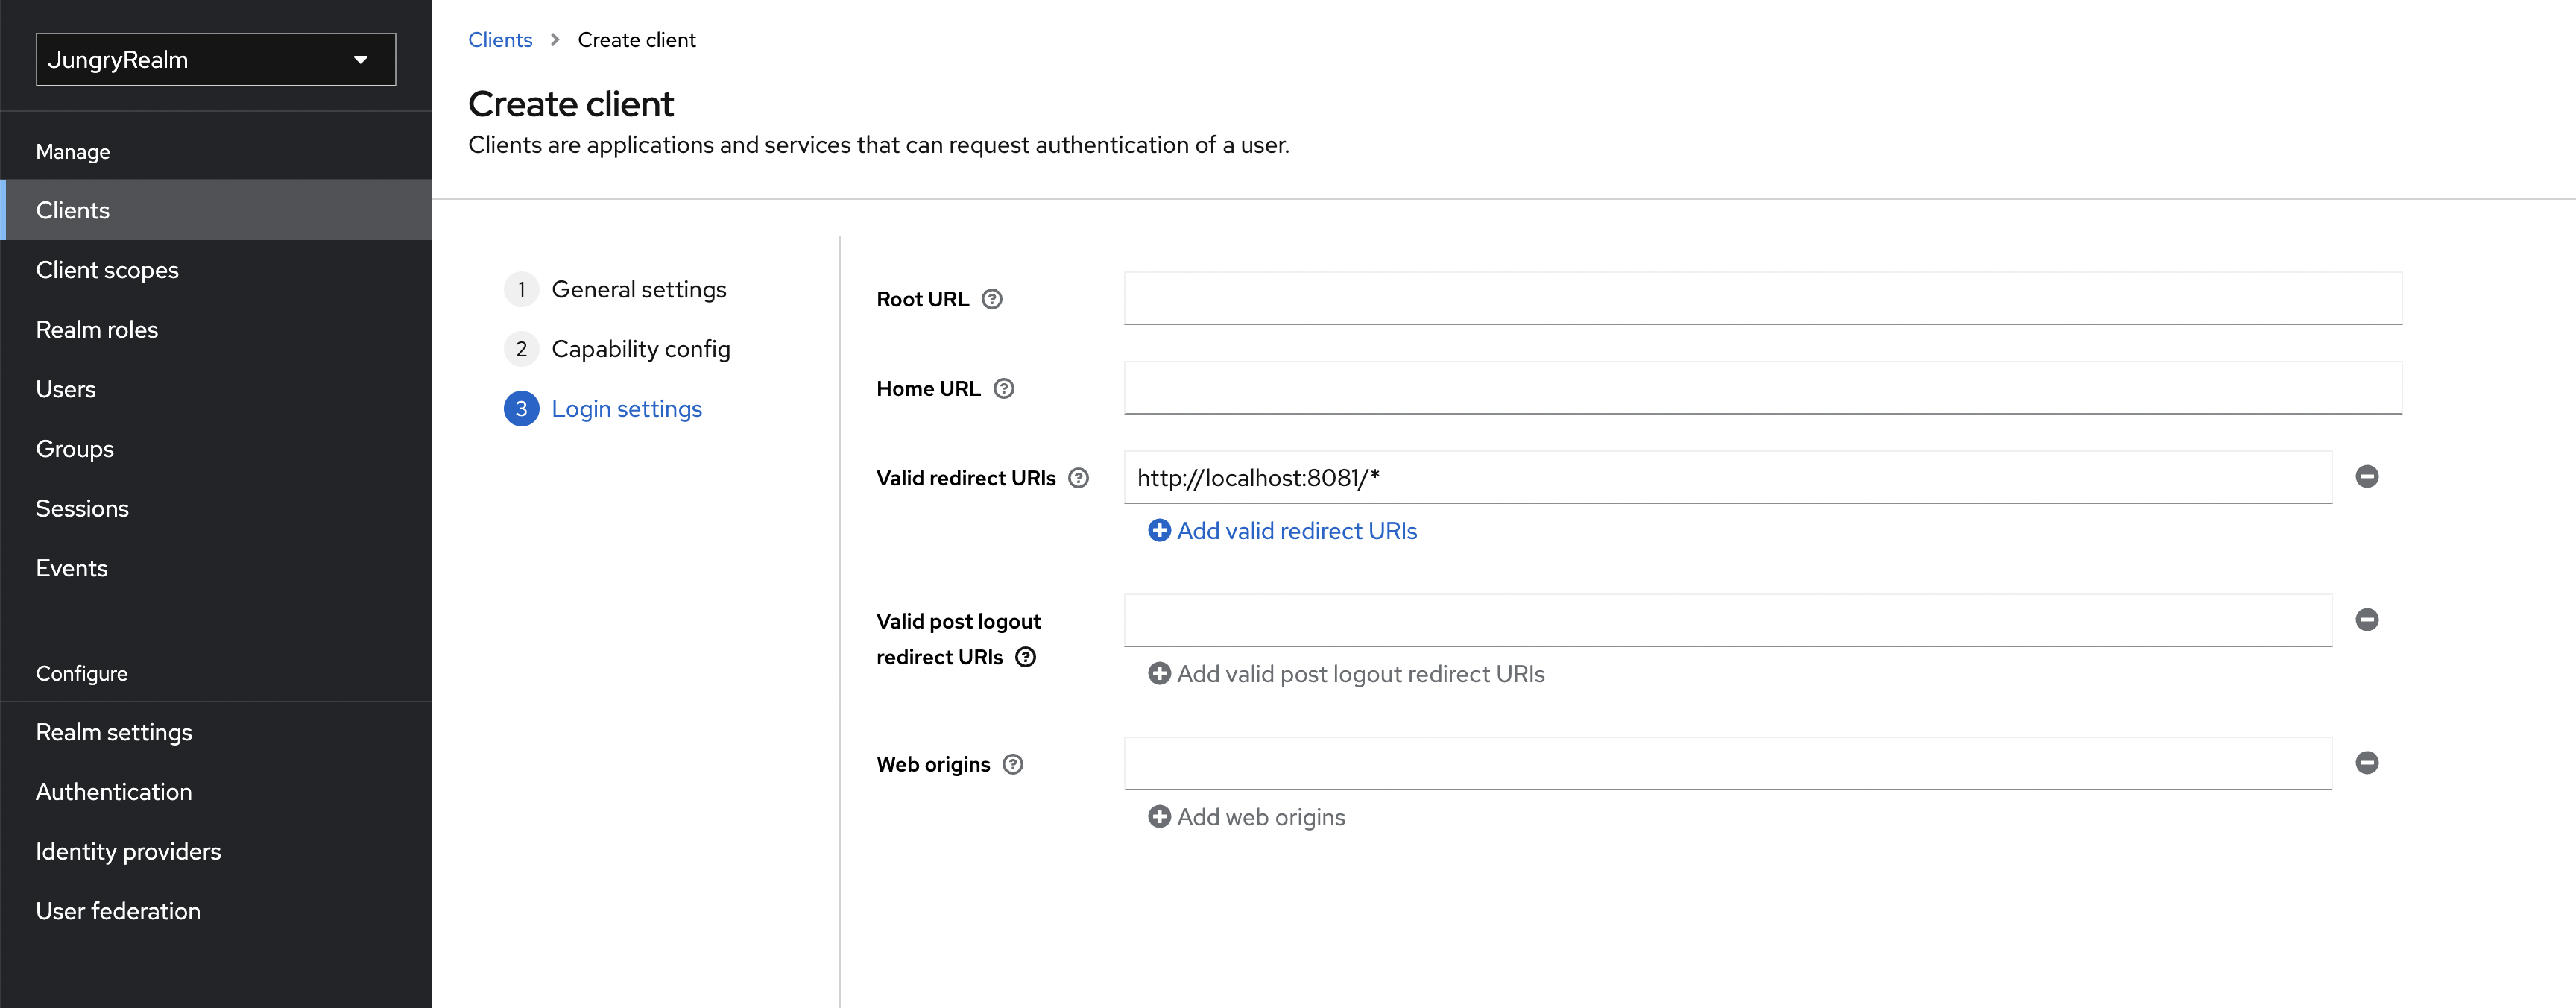
Task: Open Groups page
Action: [216, 449]
